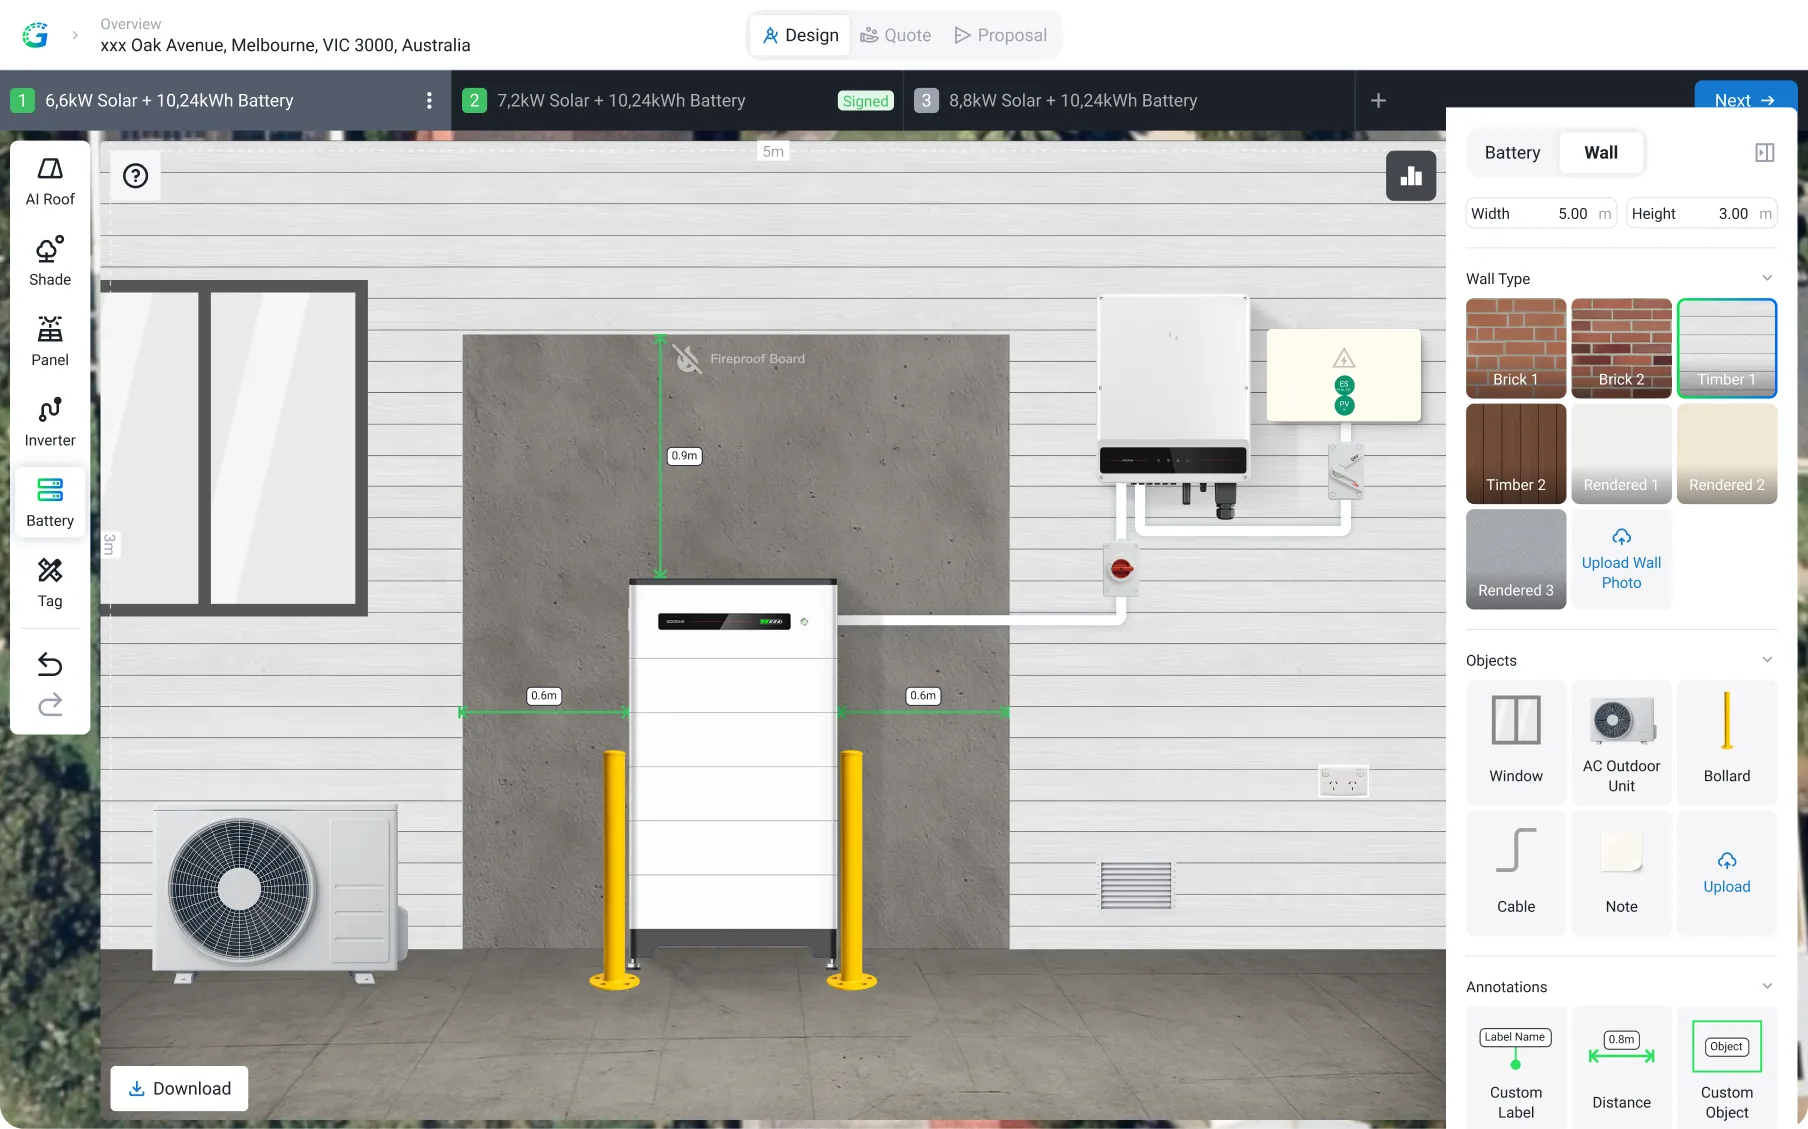Click the Download button

click(x=180, y=1088)
